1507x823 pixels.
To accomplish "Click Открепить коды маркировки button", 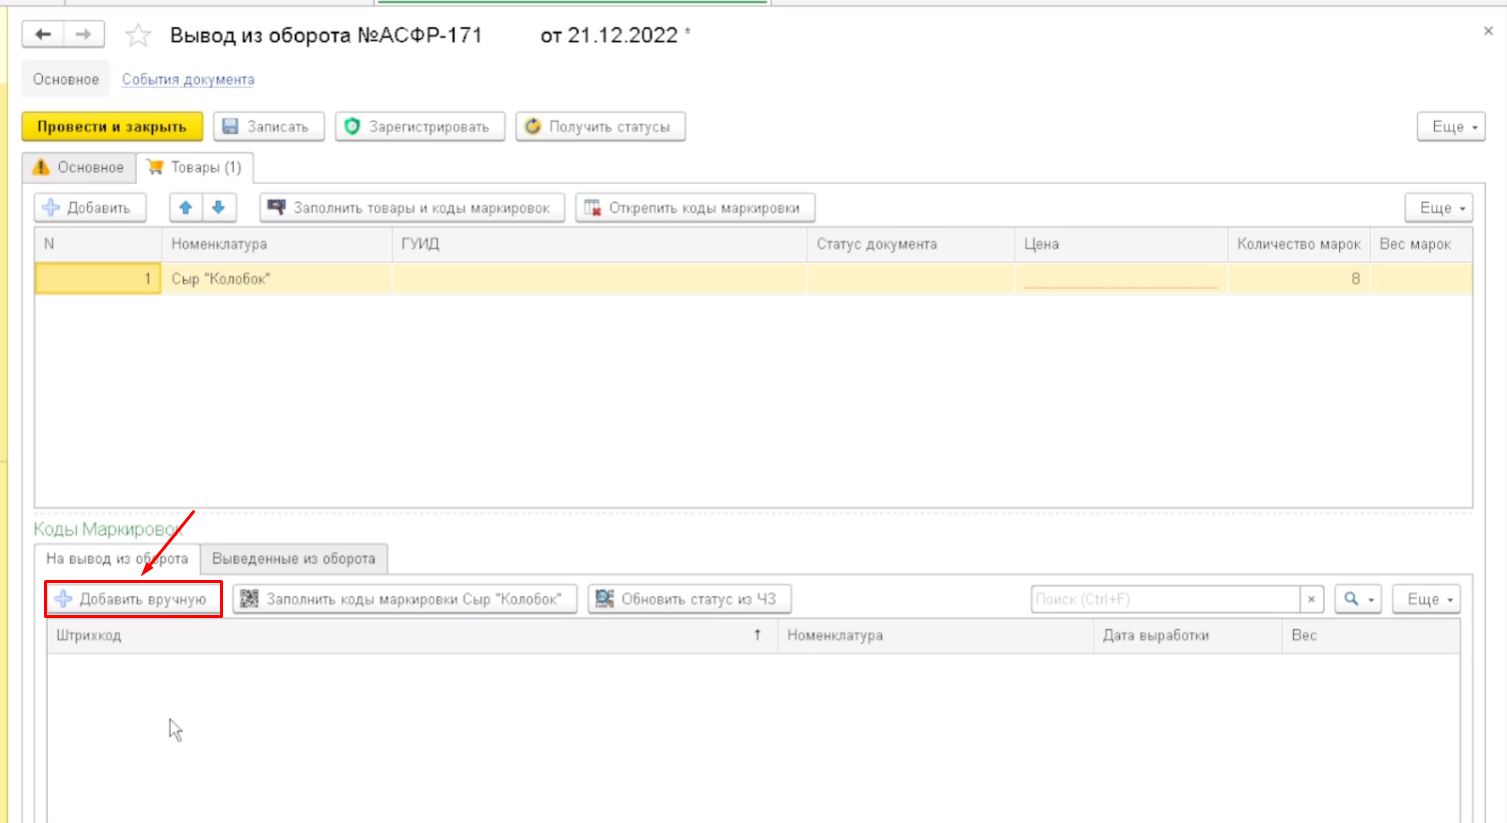I will (695, 208).
